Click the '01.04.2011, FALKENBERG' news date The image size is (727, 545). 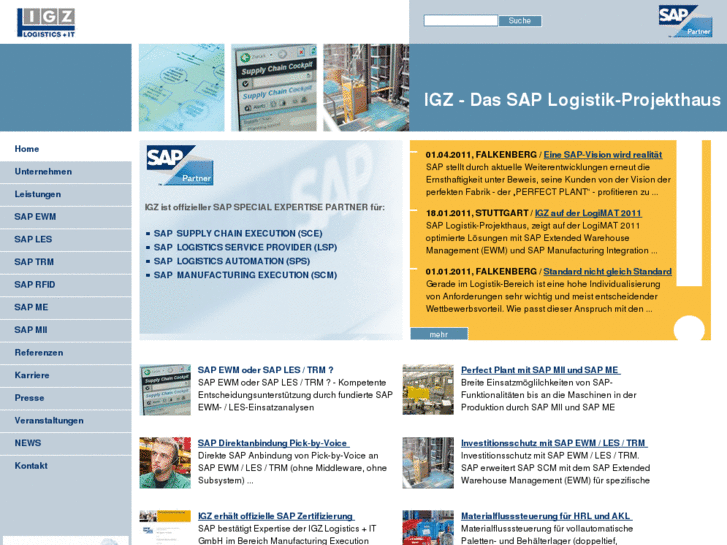[x=481, y=155]
